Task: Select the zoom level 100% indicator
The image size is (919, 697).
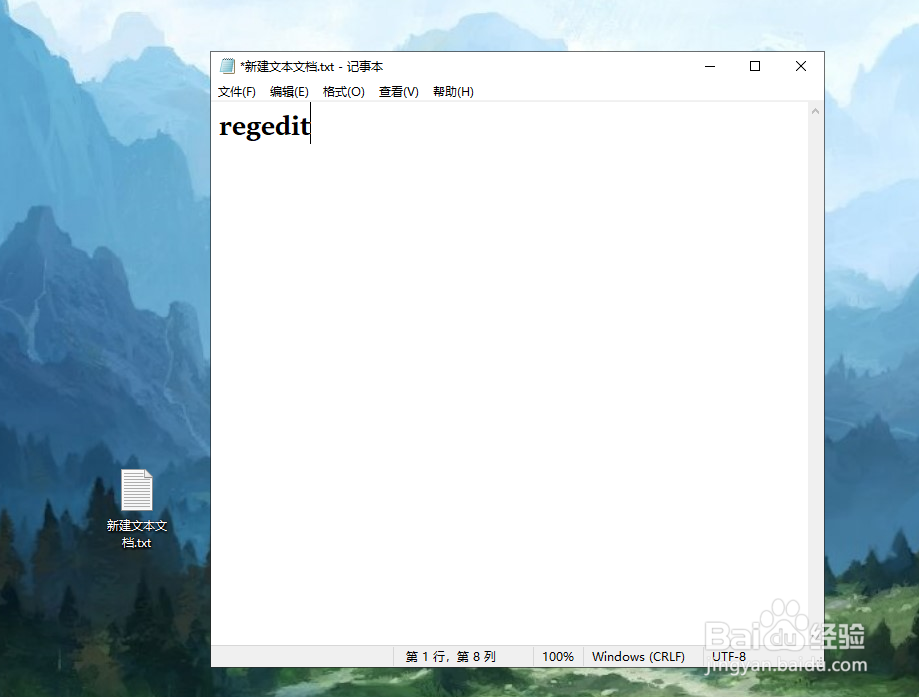Action: [x=557, y=656]
